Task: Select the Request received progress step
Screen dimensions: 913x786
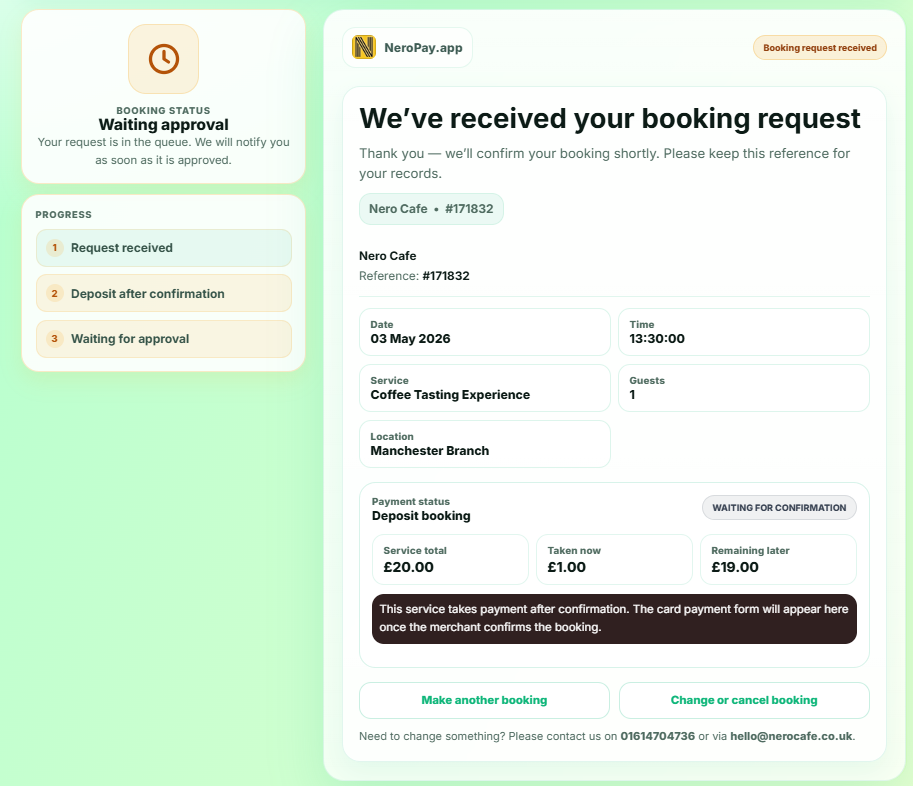Action: coord(164,248)
